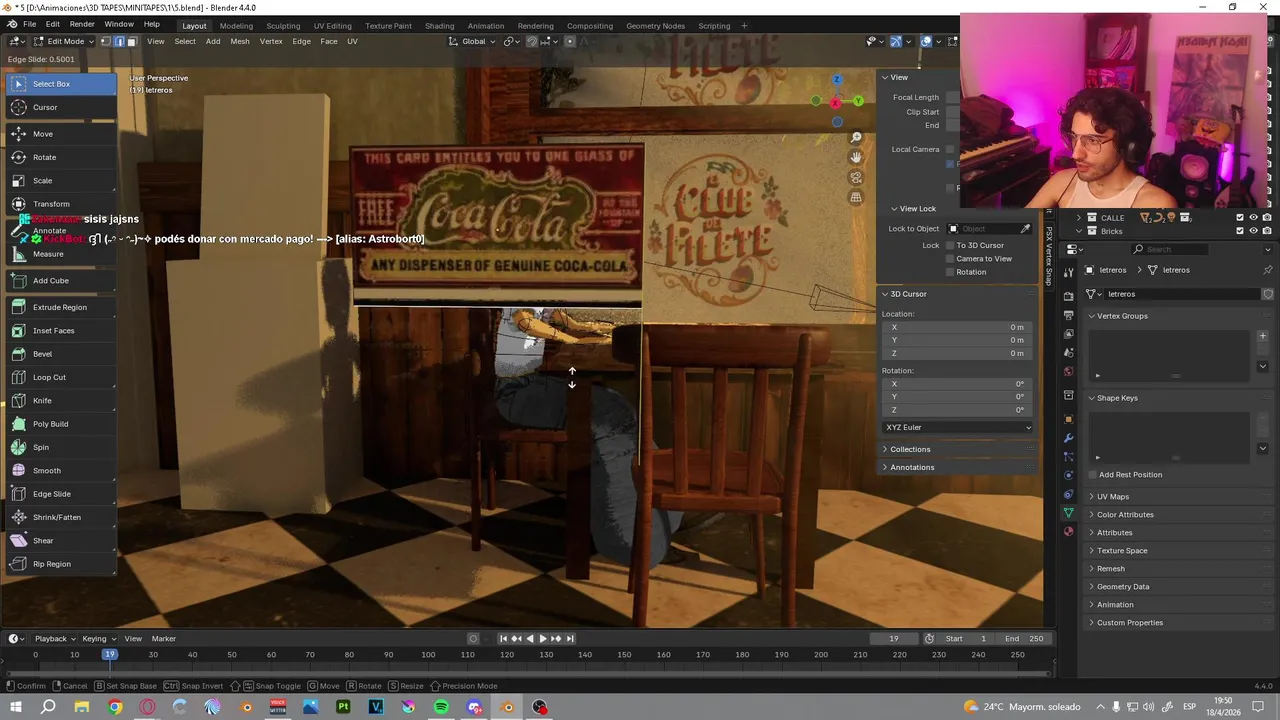Select the Shrink/Fatten tool
The height and width of the screenshot is (720, 1280).
[60, 517]
